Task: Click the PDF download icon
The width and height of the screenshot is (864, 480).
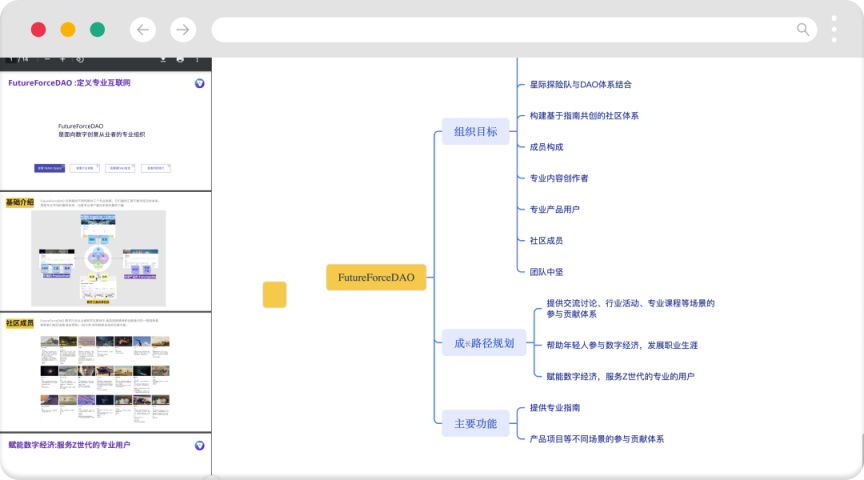Action: 163,60
